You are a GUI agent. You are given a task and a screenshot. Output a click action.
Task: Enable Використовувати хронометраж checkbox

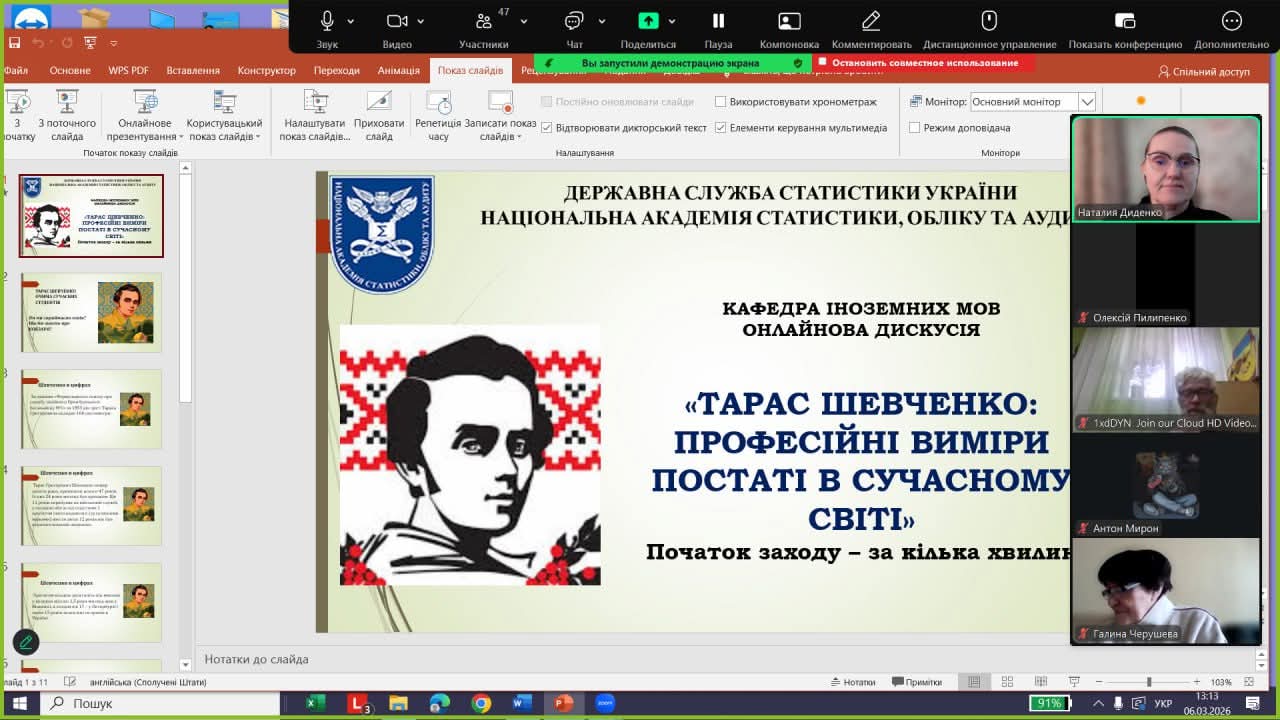point(721,102)
